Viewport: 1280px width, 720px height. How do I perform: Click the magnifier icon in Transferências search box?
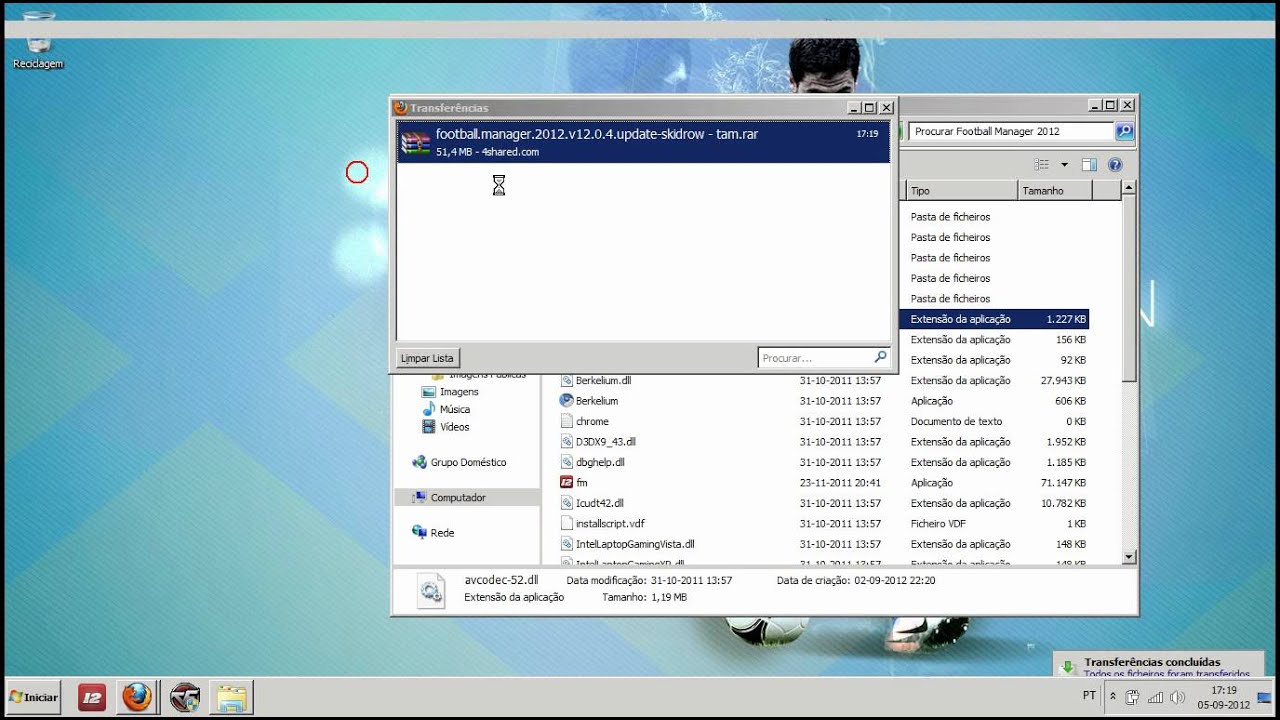click(x=881, y=357)
